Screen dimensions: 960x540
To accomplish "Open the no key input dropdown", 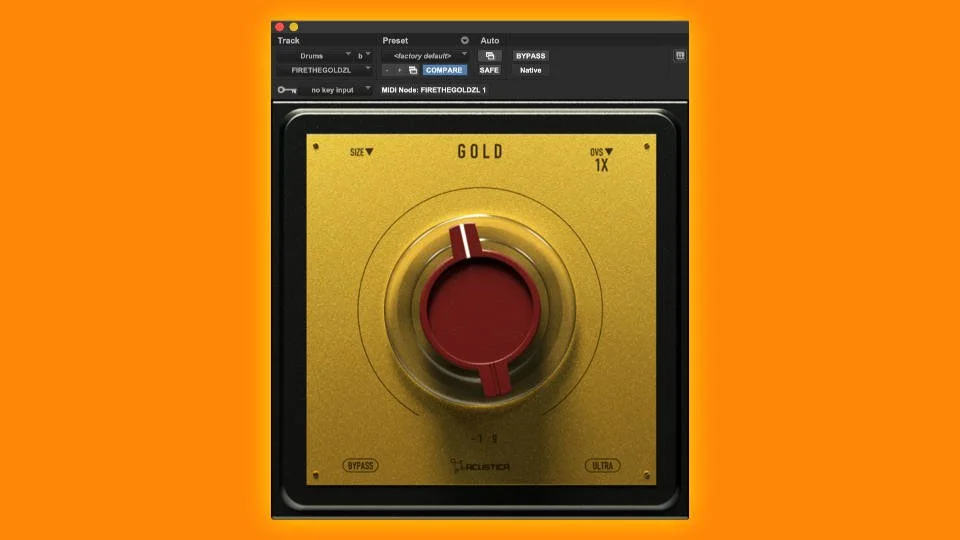I will pos(337,90).
